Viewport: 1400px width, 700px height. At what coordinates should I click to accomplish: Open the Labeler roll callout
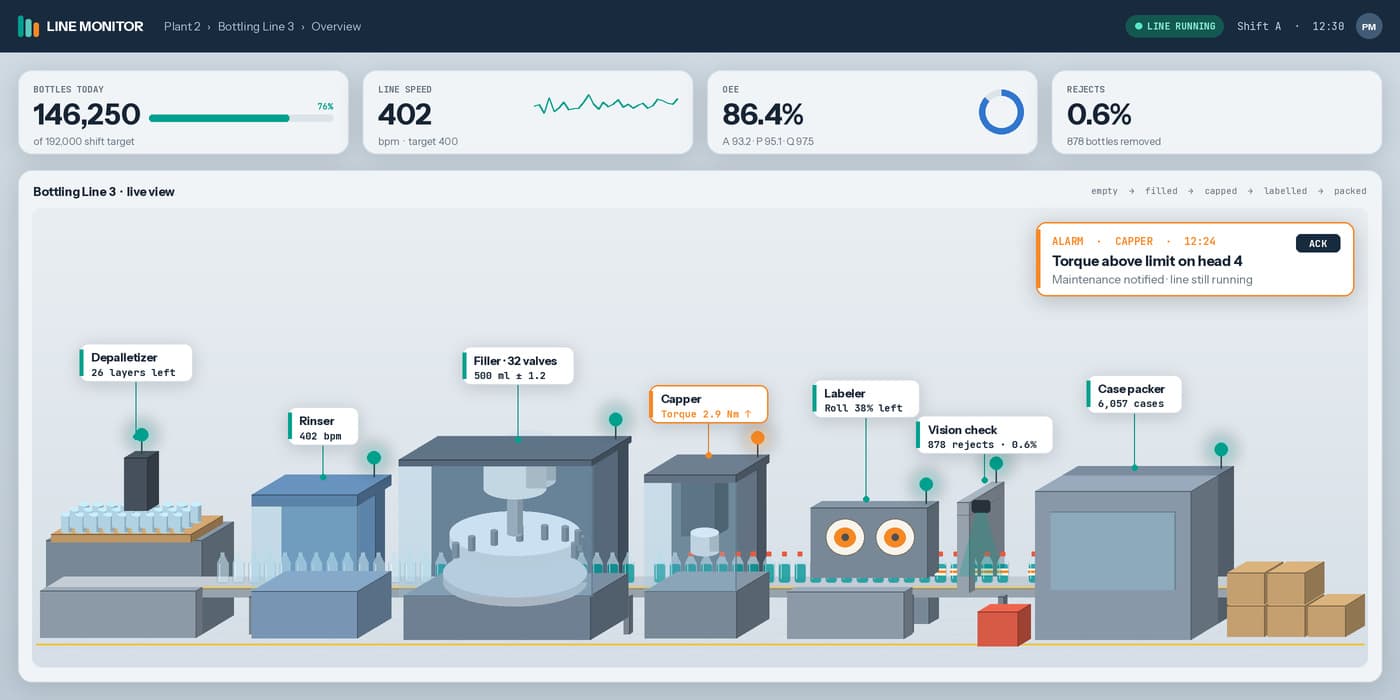(x=866, y=399)
